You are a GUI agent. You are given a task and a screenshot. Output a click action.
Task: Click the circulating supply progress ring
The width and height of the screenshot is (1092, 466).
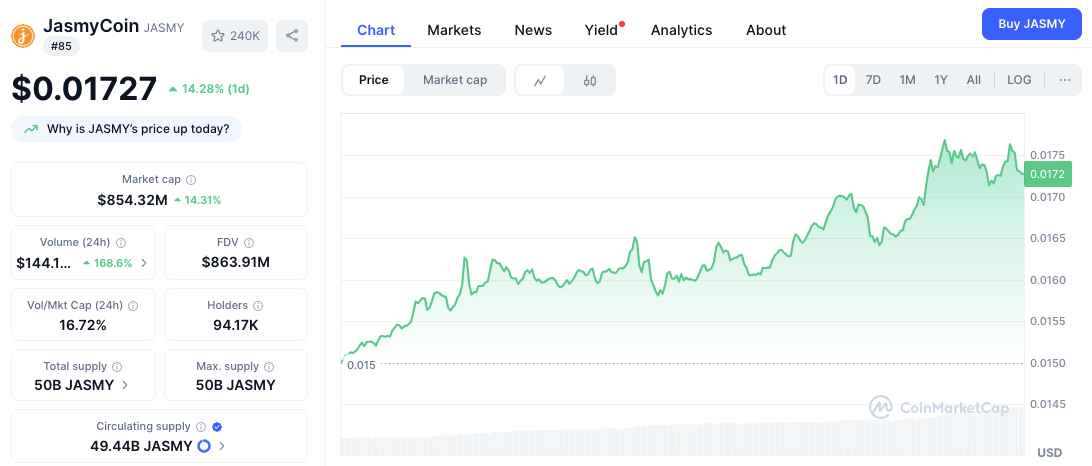click(204, 446)
